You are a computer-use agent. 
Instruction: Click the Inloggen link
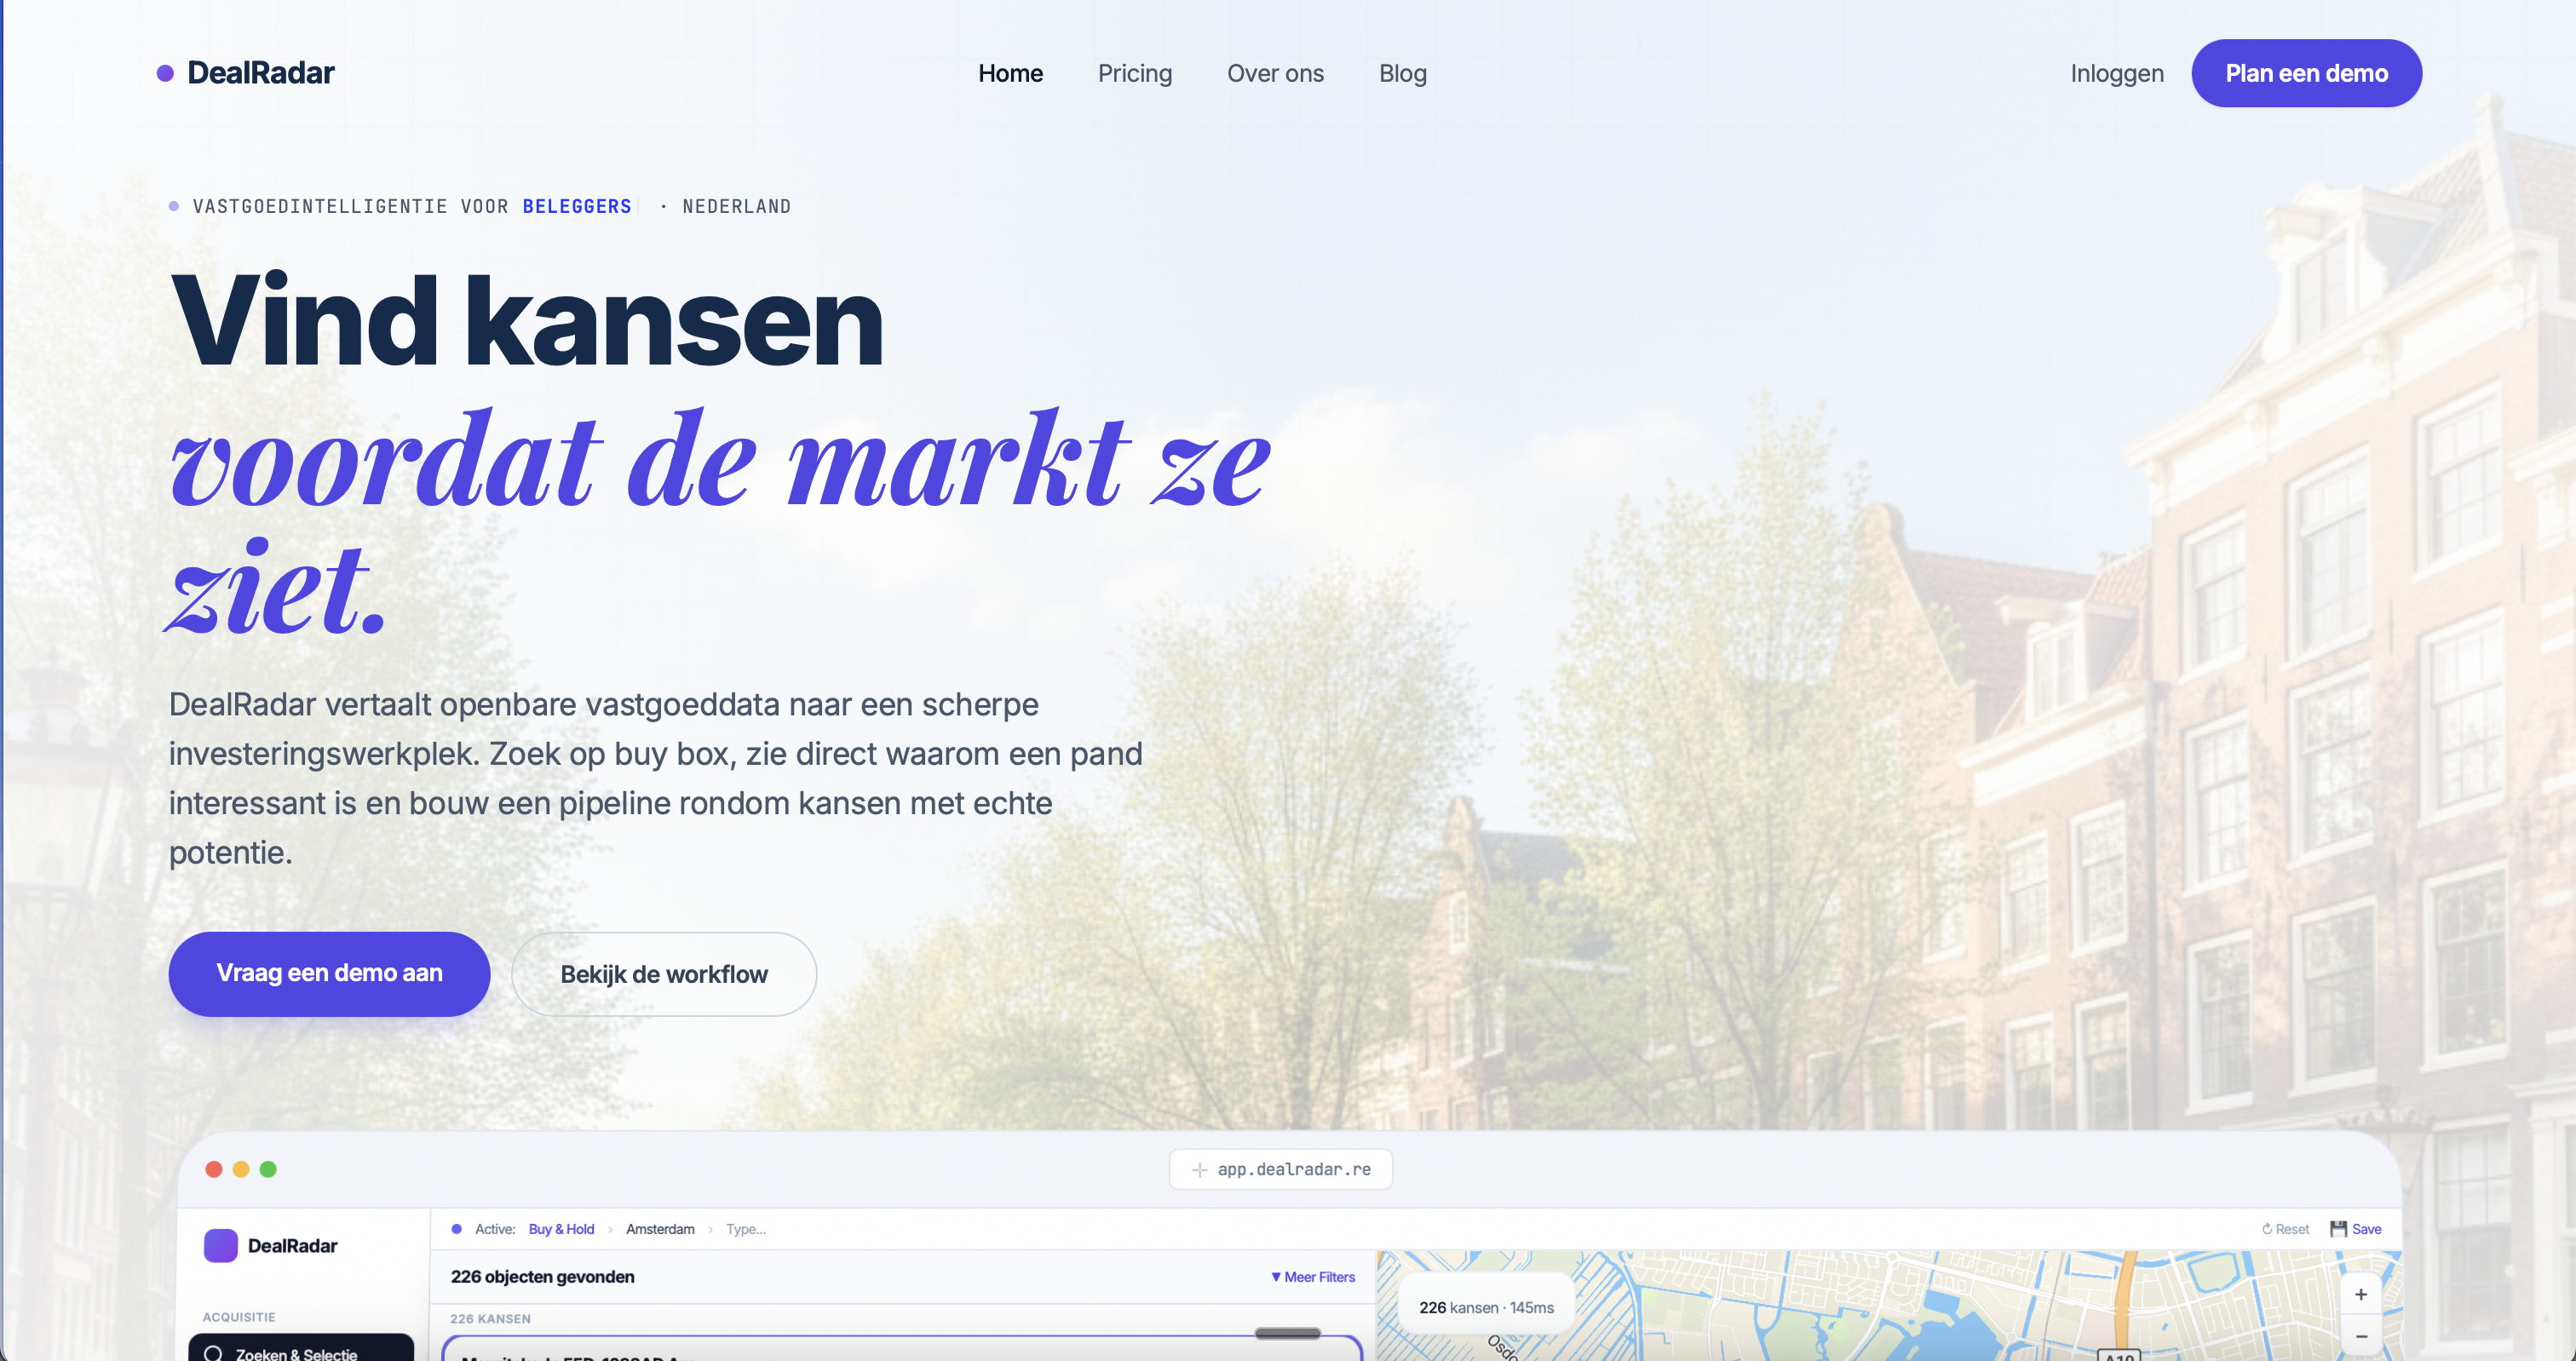2116,73
